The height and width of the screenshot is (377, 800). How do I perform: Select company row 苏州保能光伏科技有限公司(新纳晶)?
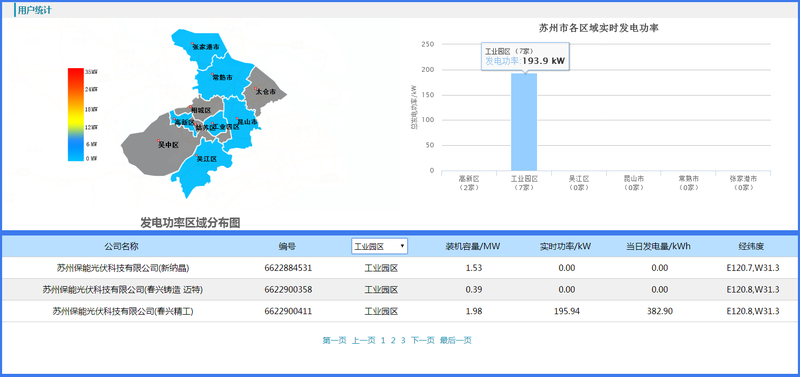pos(400,268)
